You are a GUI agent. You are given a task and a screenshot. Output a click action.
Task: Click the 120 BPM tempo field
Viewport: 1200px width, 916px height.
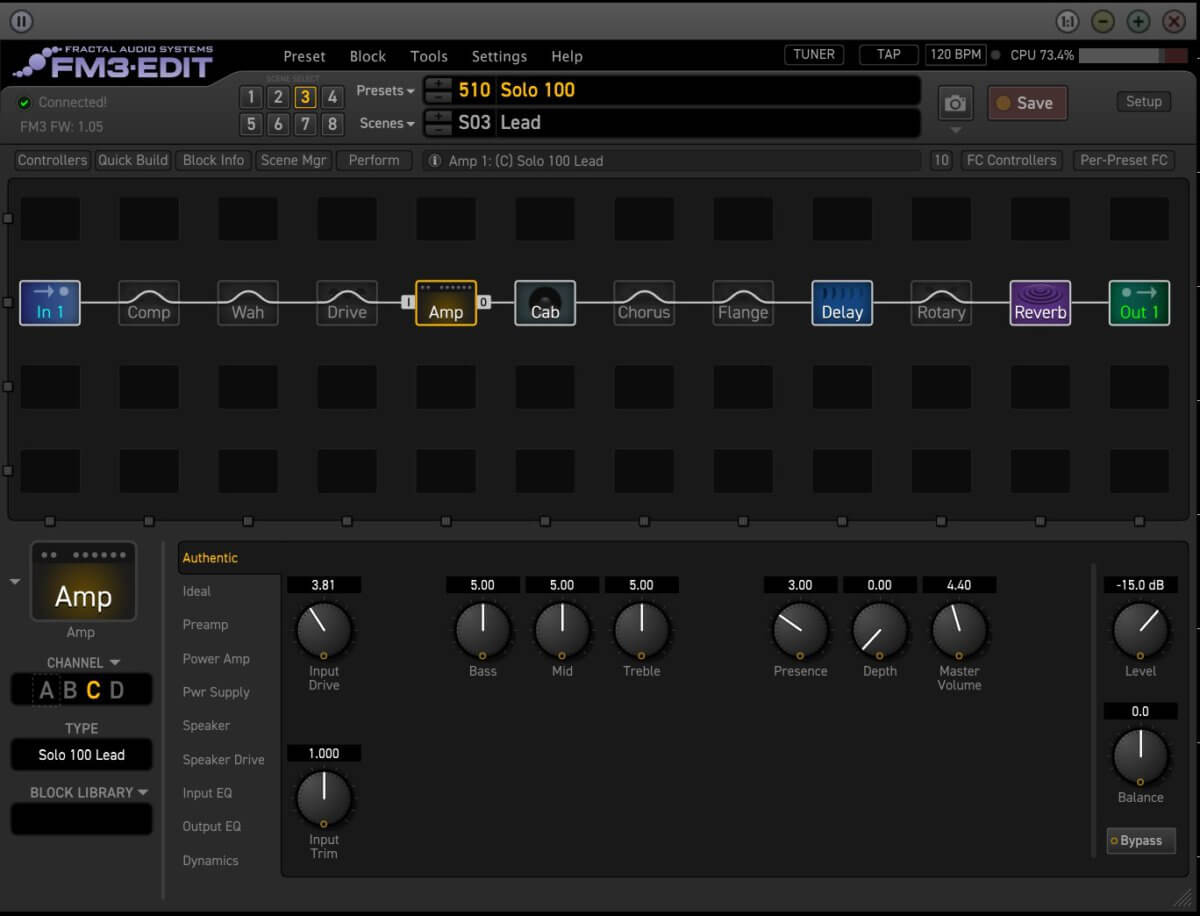click(x=955, y=55)
